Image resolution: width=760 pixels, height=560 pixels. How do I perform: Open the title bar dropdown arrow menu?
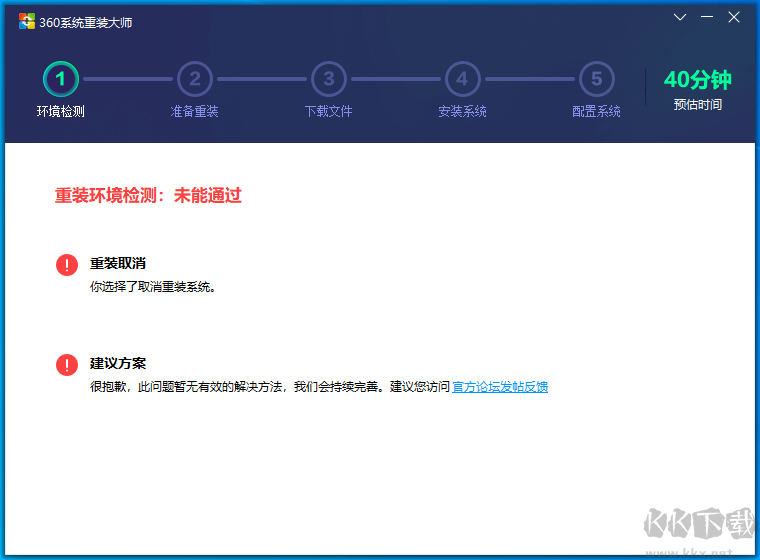tap(680, 17)
